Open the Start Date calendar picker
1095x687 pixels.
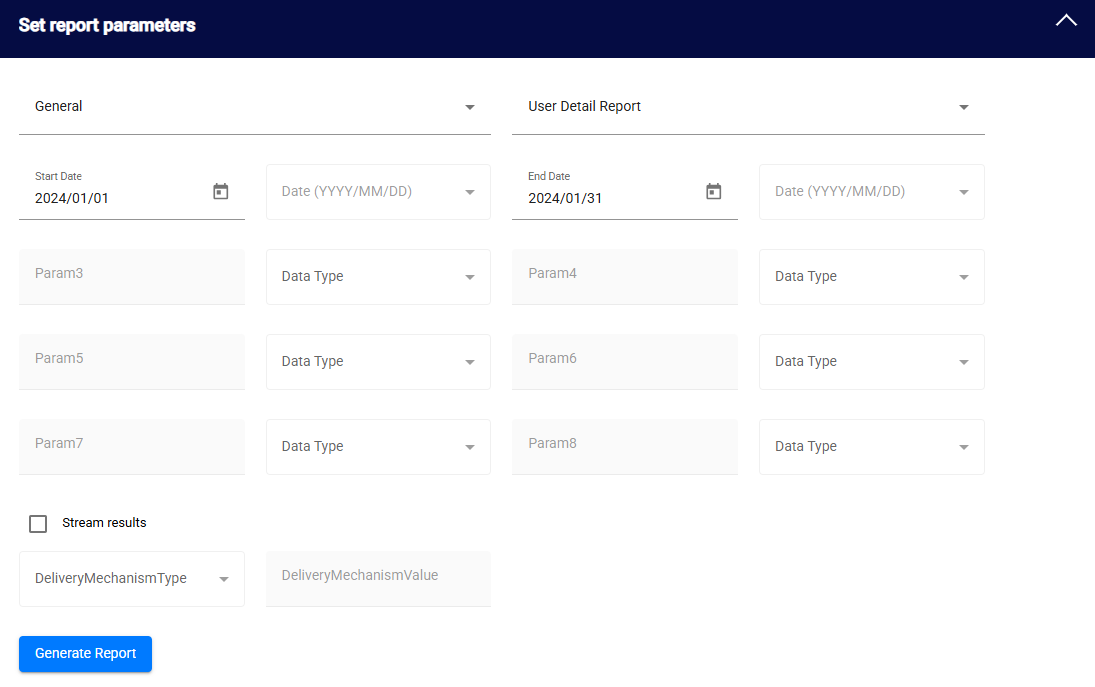point(221,191)
